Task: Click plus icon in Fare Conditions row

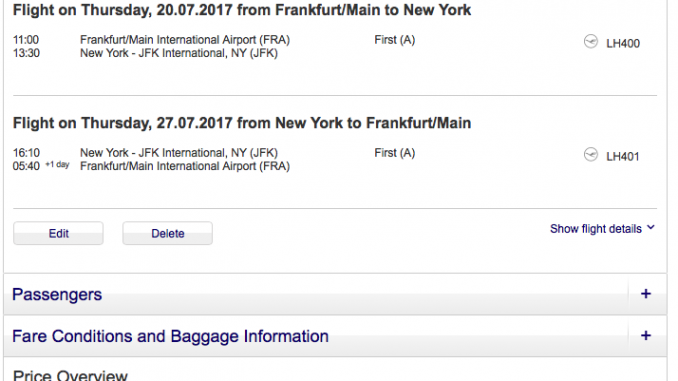Action: (x=646, y=336)
